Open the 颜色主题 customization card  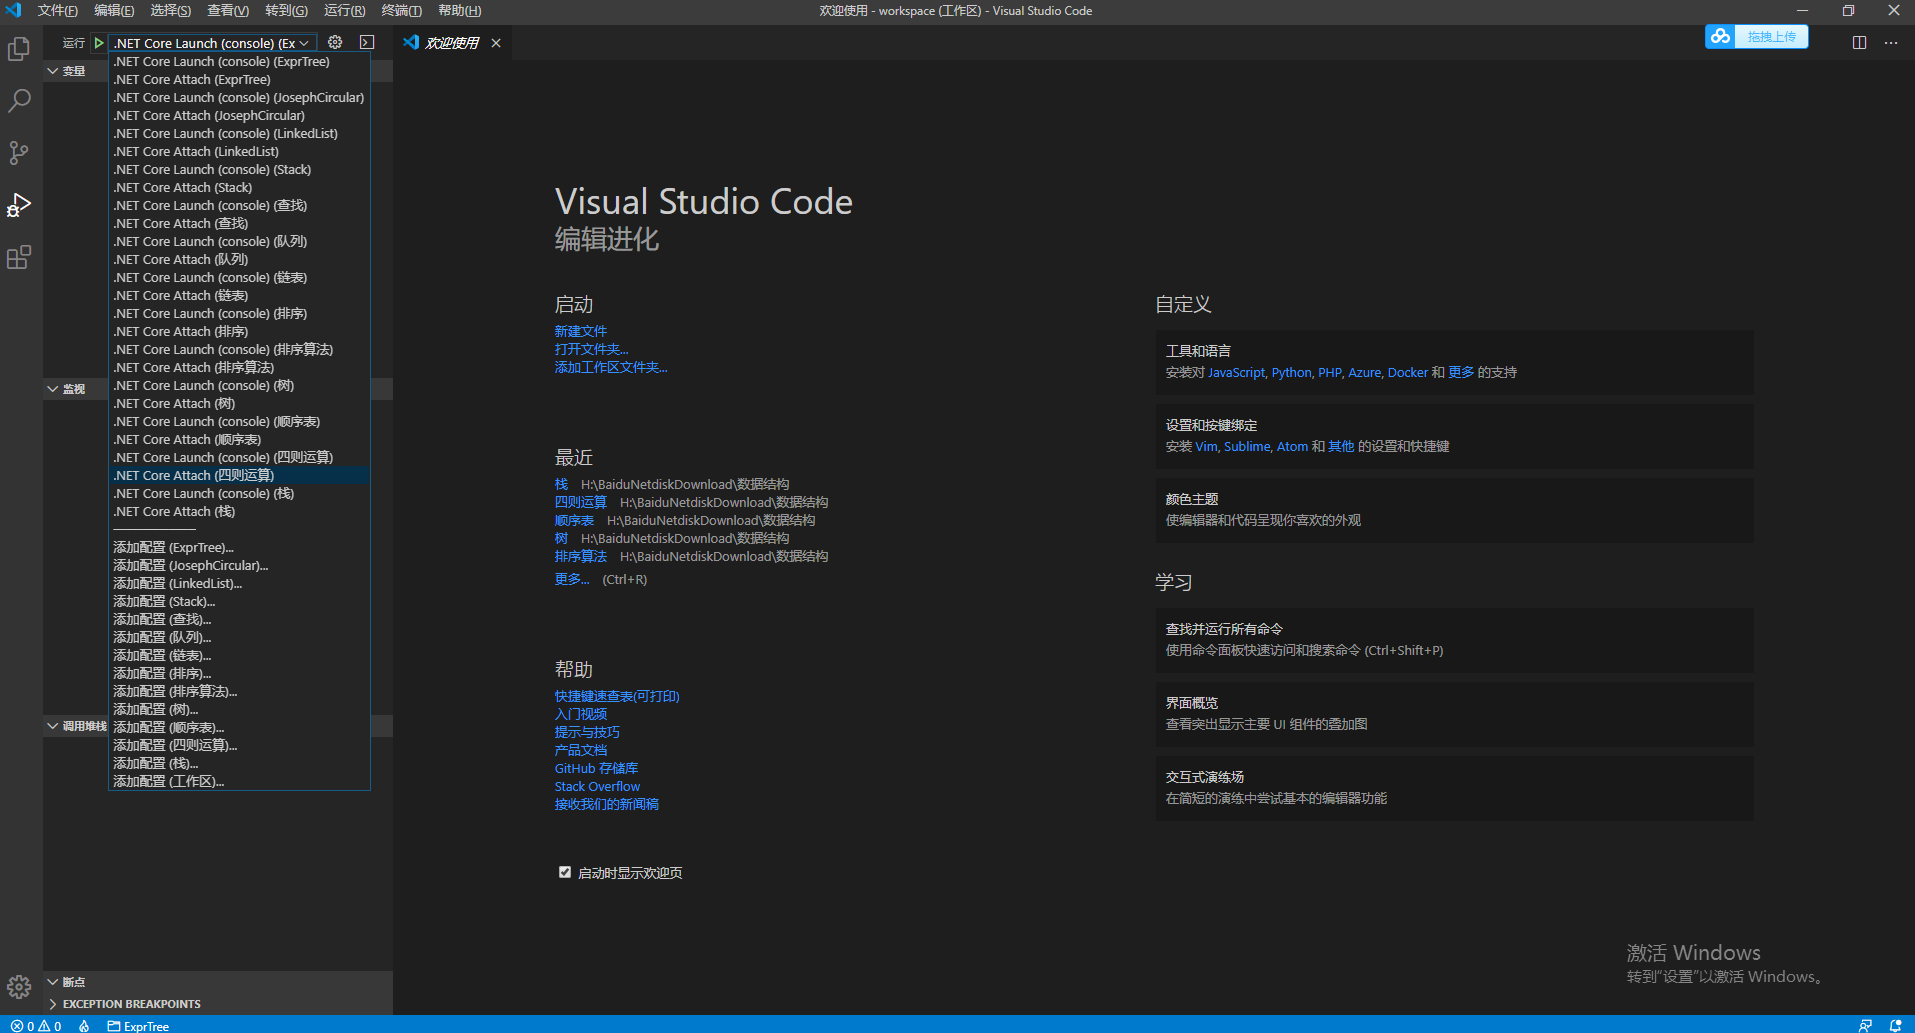coord(1454,510)
